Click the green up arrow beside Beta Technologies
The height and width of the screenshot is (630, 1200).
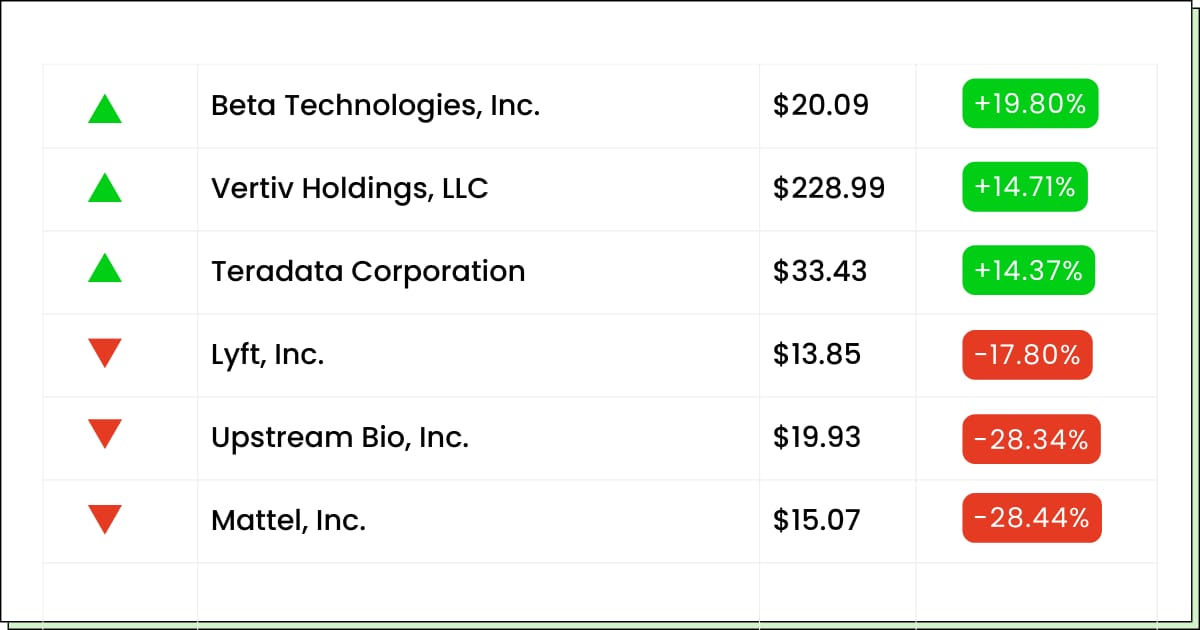(x=105, y=108)
